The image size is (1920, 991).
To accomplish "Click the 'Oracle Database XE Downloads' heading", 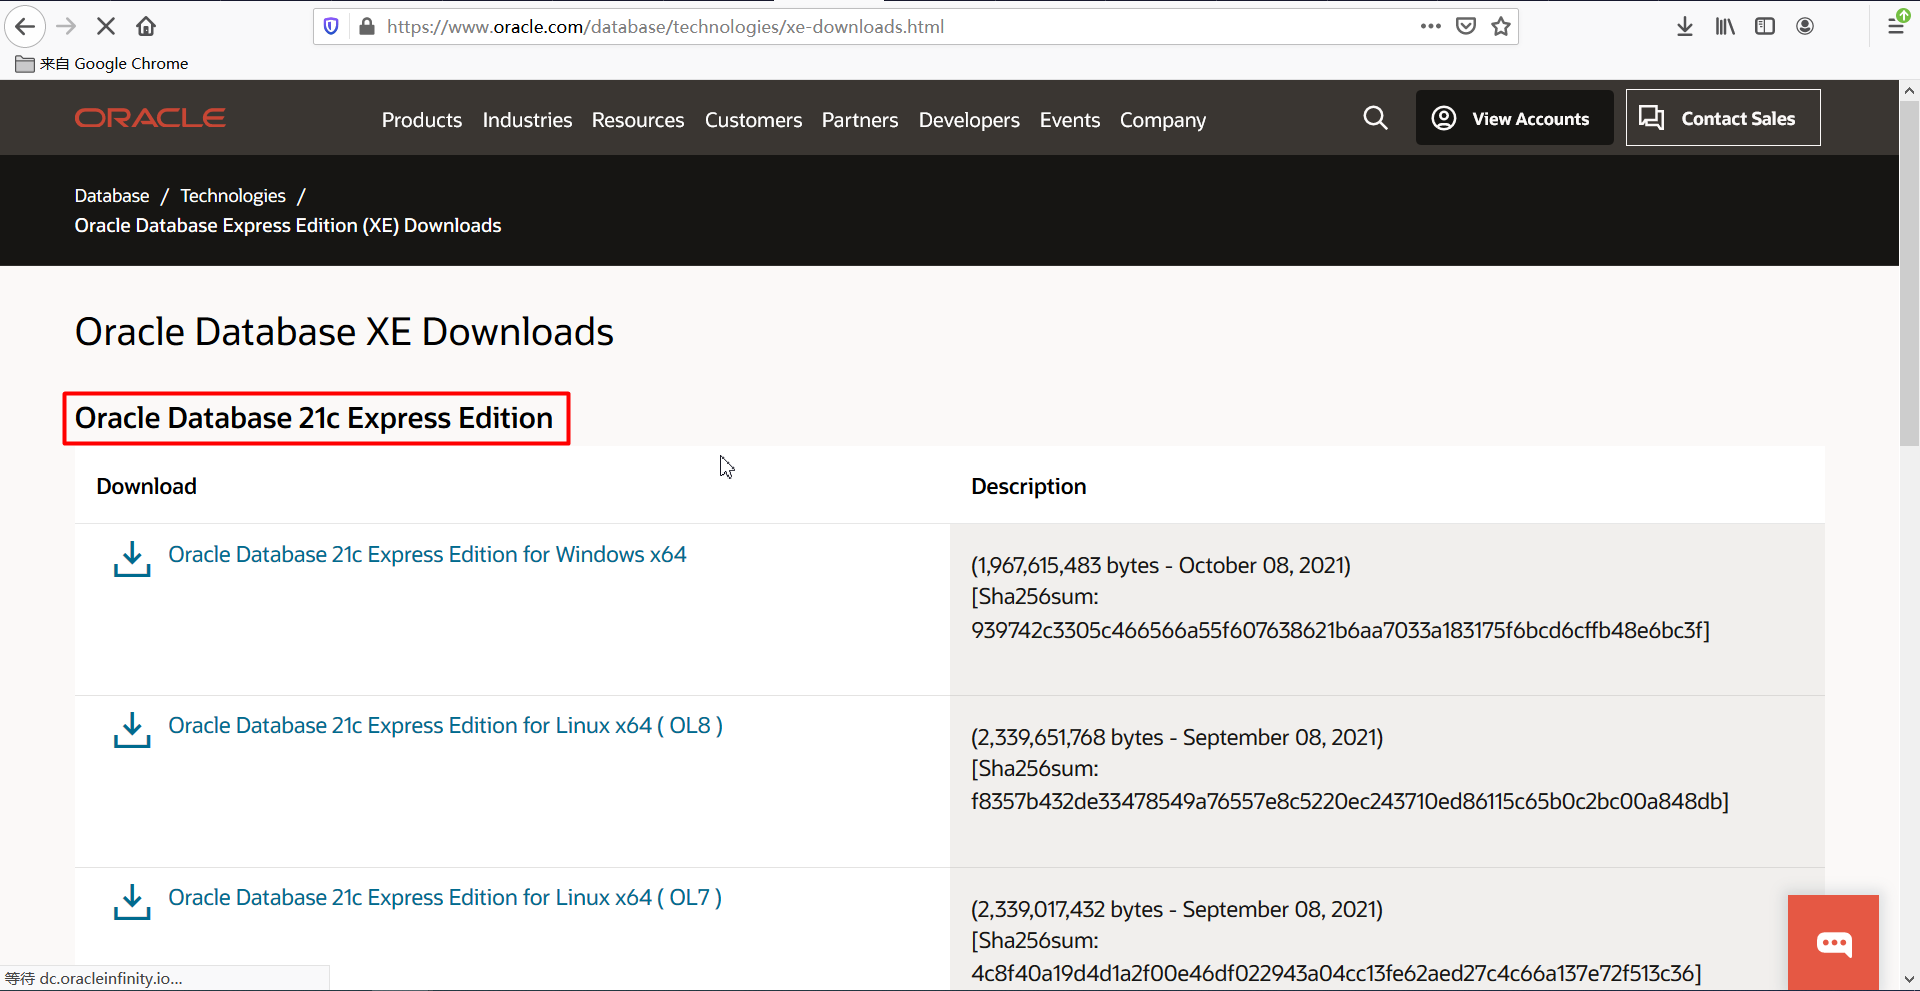I will [344, 332].
